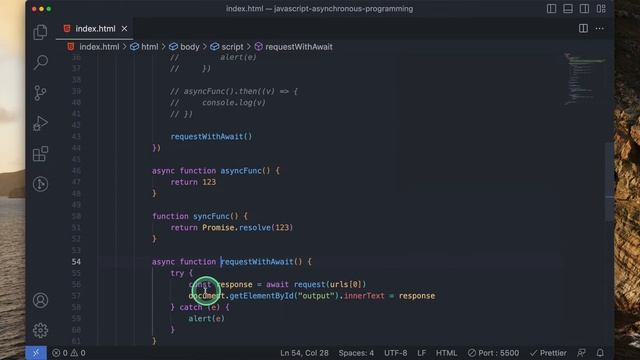The height and width of the screenshot is (360, 640).
Task: Toggle the bottom panel layout icon
Action: [x=568, y=9]
